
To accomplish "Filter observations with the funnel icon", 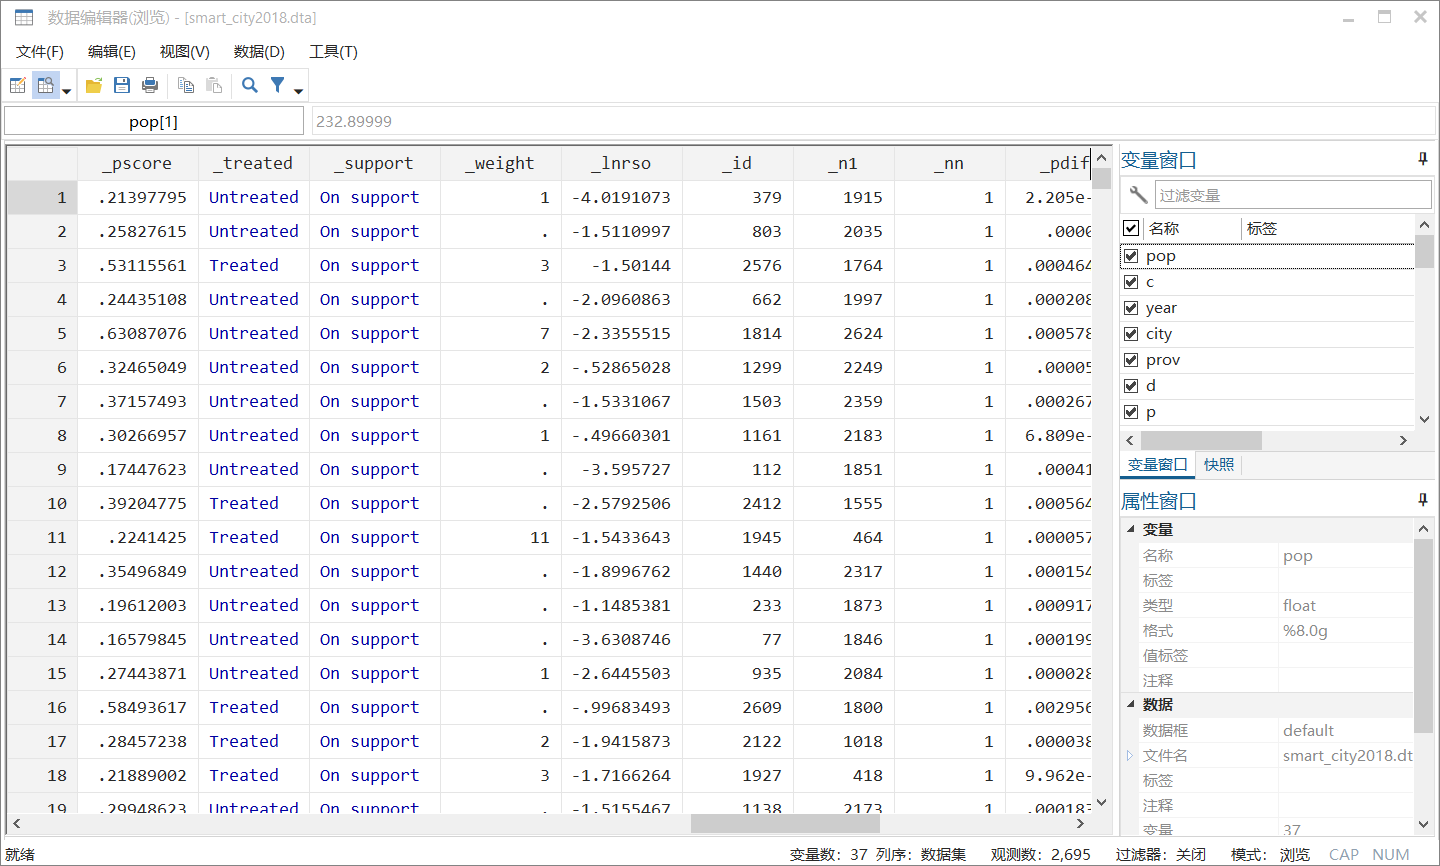I will click(x=278, y=86).
